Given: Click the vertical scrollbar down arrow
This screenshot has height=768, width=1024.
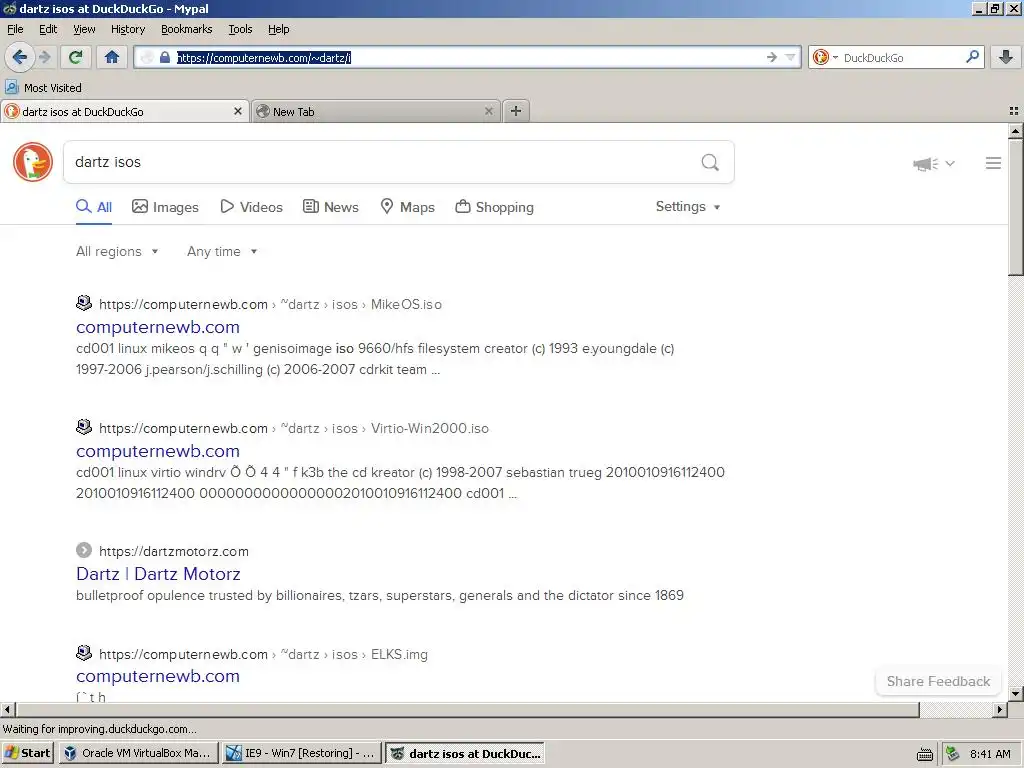Looking at the screenshot, I should [x=1016, y=694].
